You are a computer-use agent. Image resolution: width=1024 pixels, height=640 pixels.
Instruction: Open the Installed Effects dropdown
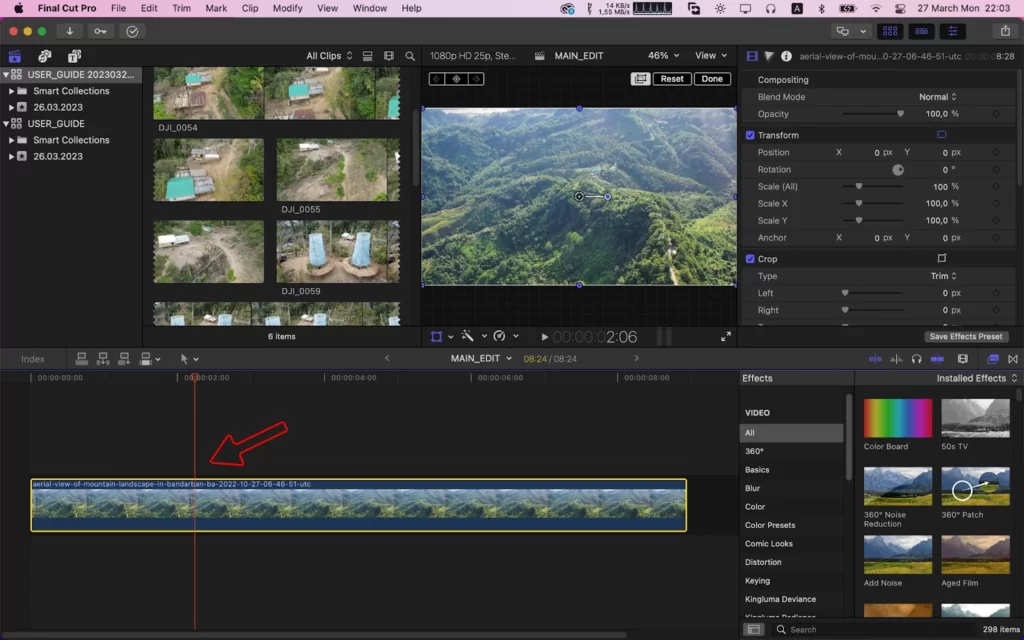976,378
